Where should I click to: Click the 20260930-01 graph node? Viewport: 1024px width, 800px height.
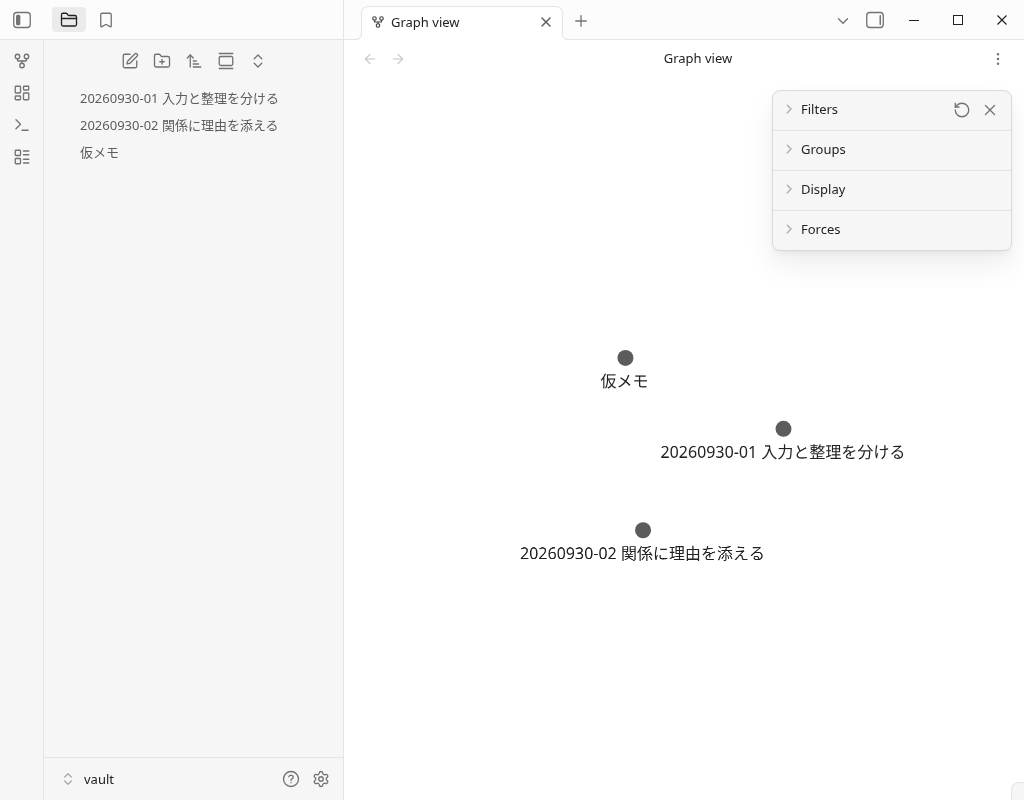[783, 428]
